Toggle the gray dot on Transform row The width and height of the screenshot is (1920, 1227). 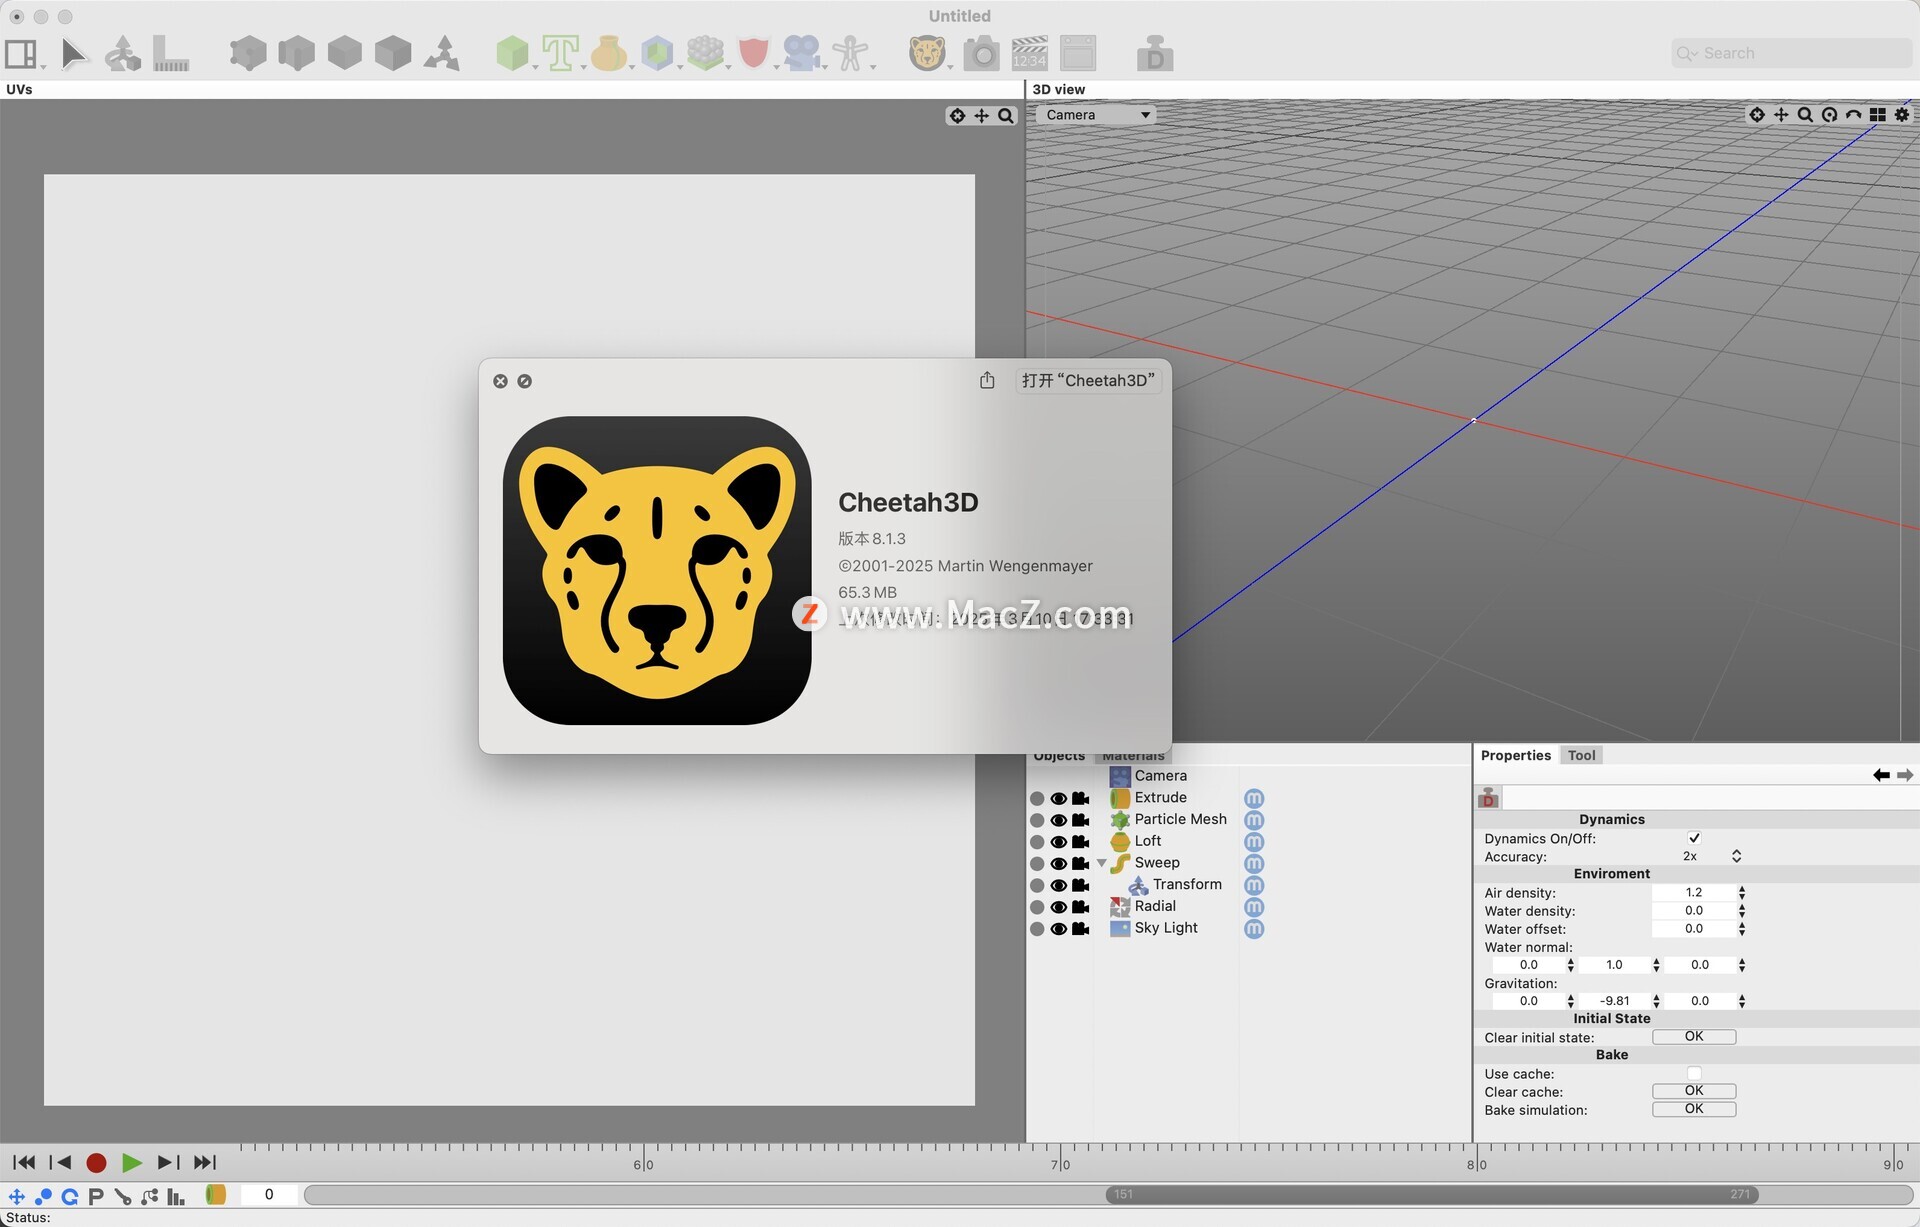pyautogui.click(x=1037, y=886)
